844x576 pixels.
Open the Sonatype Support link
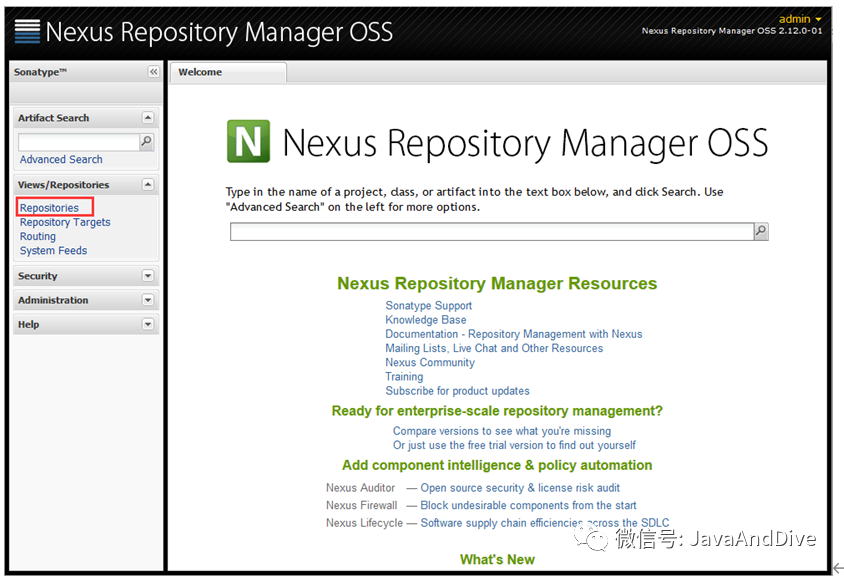click(x=428, y=306)
